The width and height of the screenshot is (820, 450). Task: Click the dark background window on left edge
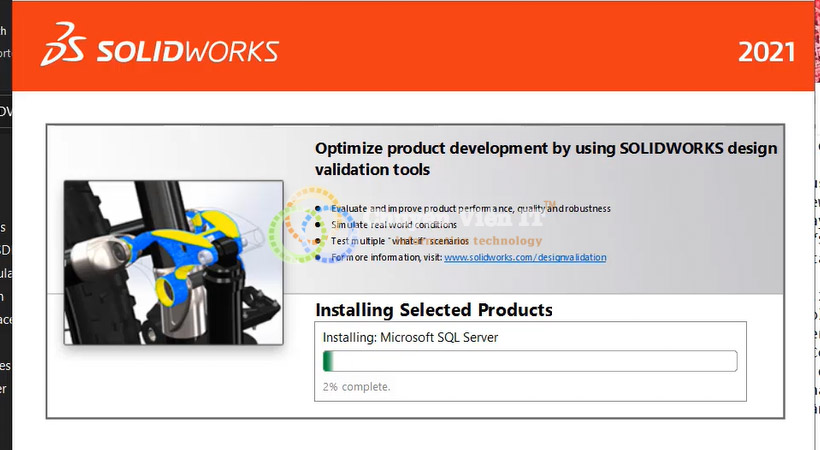[8, 250]
